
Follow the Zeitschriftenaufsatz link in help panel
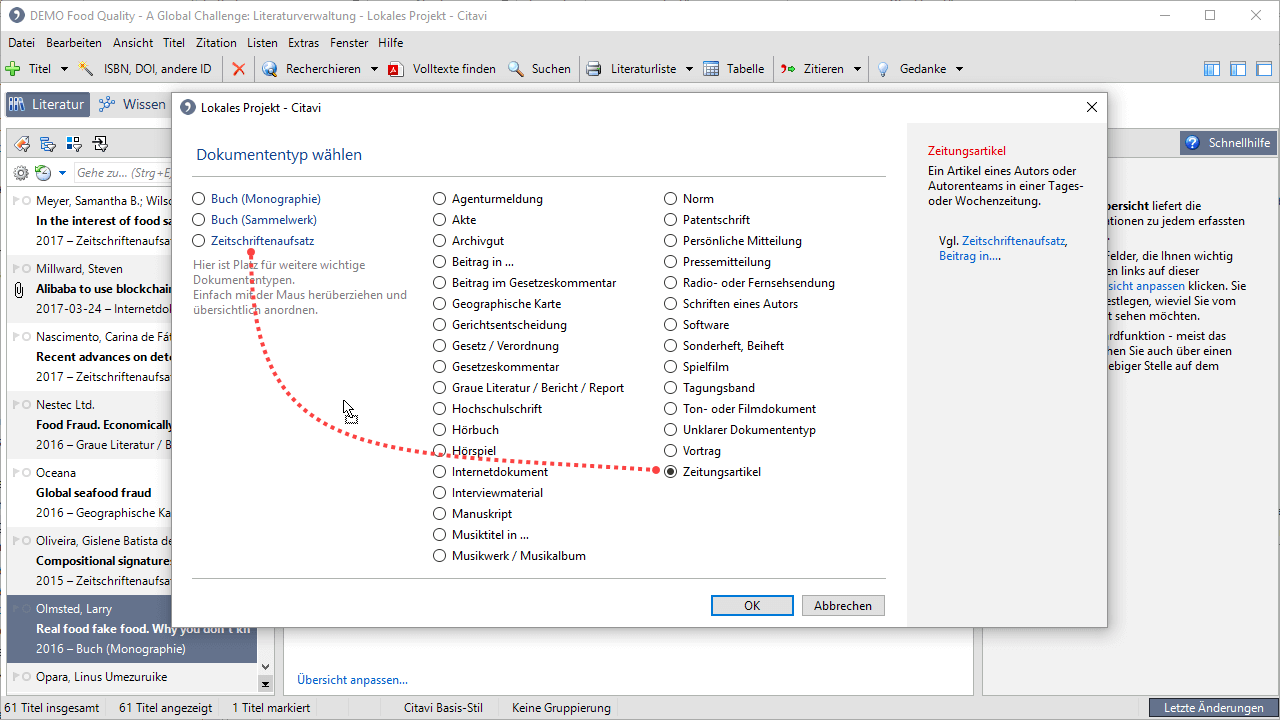pyautogui.click(x=1013, y=241)
